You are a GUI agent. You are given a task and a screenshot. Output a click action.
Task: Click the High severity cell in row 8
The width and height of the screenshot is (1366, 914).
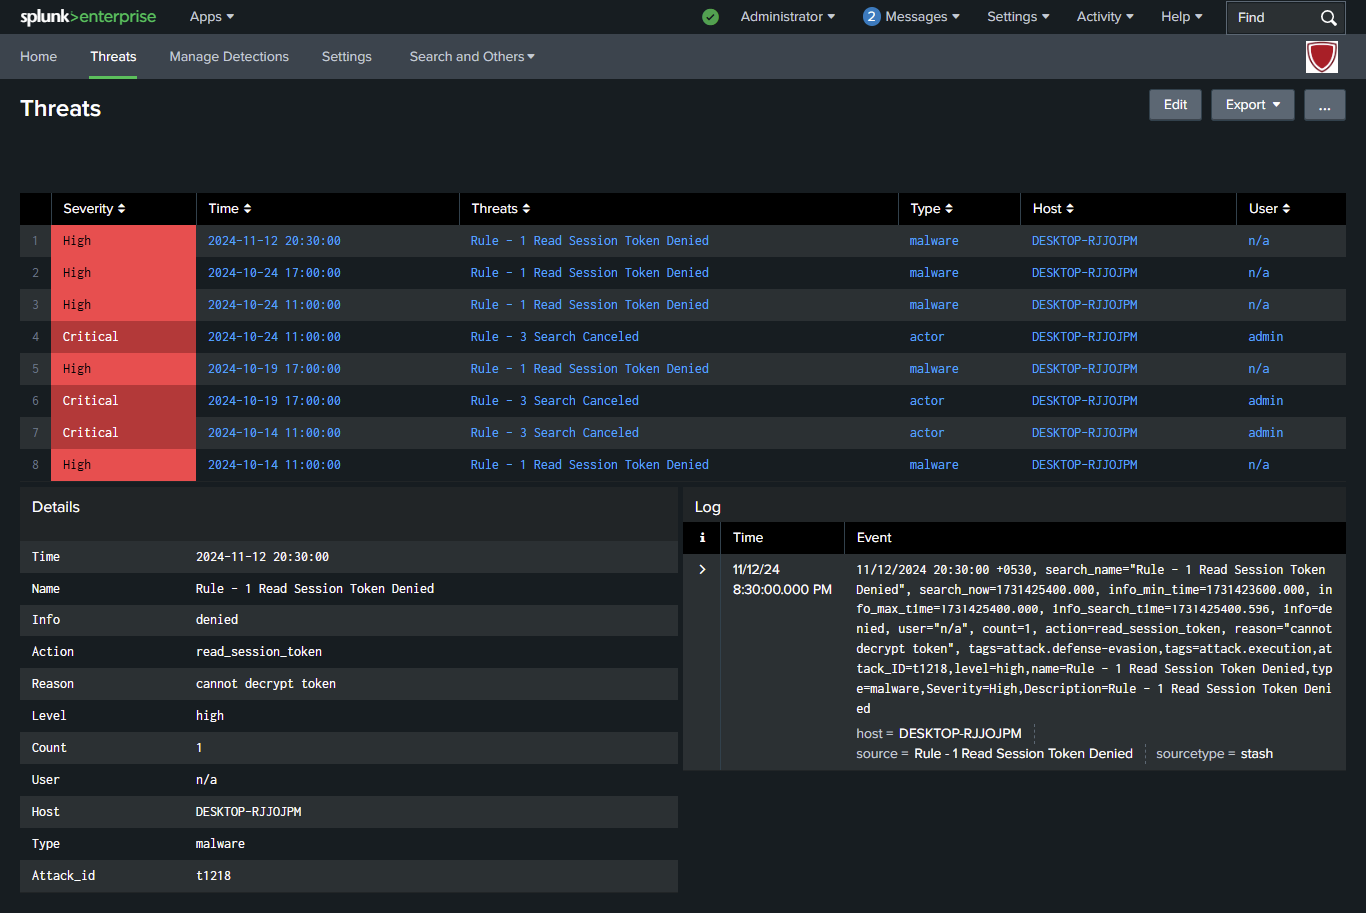(123, 465)
